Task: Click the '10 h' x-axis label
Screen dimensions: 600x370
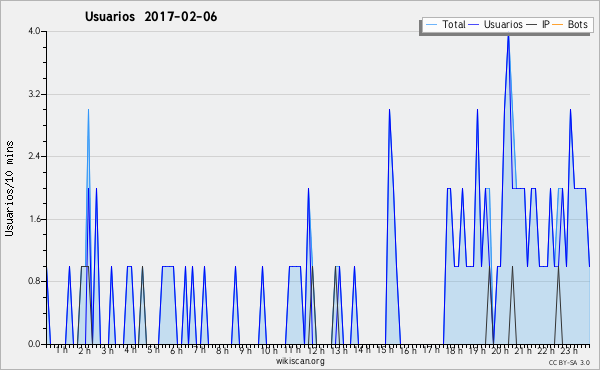Action: (269, 350)
